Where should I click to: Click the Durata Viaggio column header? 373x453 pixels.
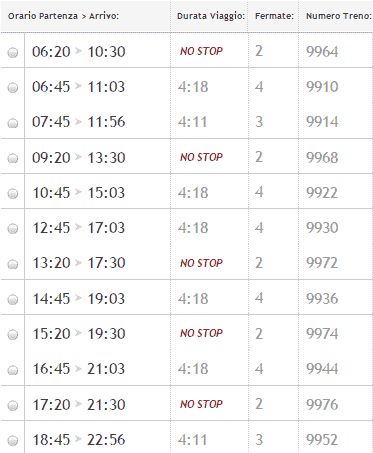pos(211,16)
